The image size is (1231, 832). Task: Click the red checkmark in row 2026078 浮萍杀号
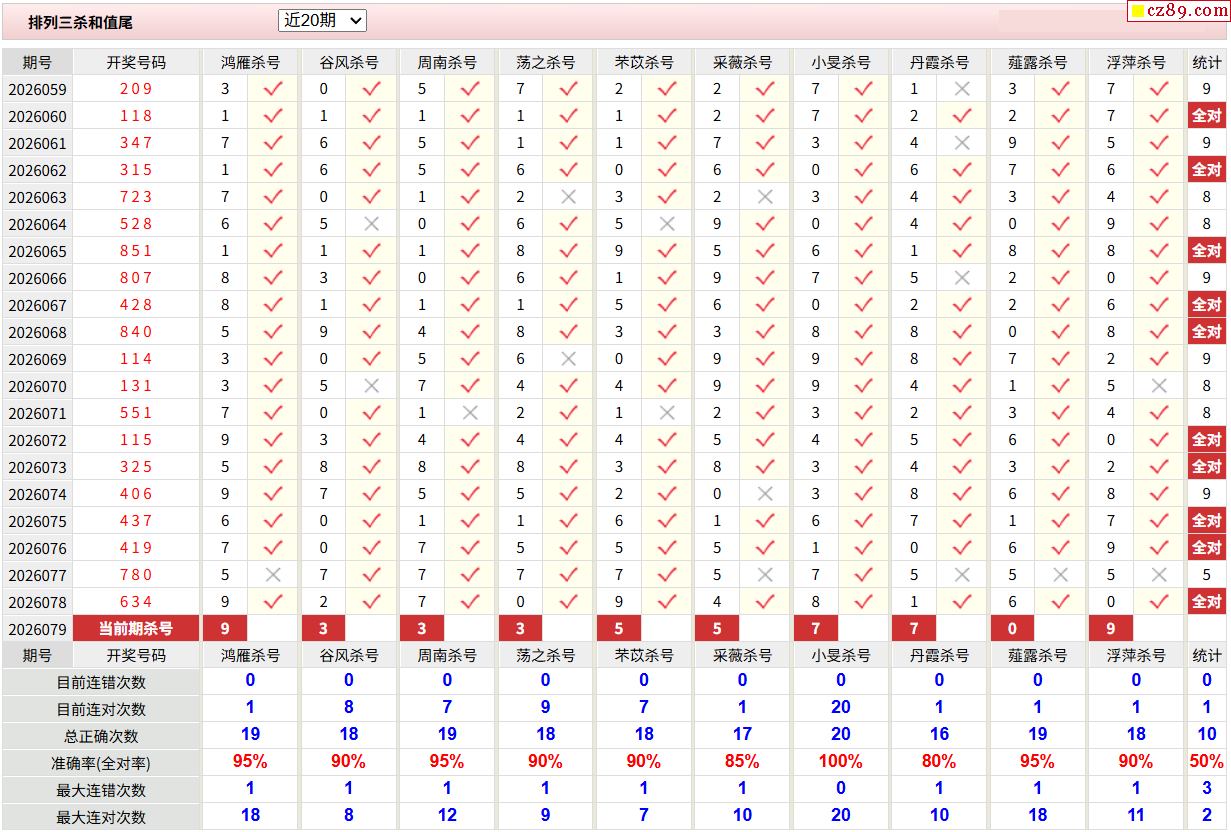(x=1159, y=602)
